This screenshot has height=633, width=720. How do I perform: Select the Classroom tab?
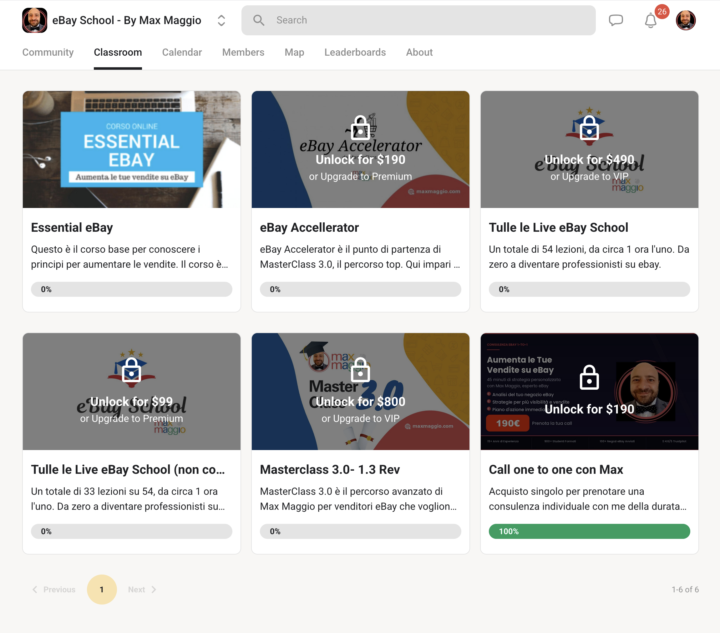pyautogui.click(x=118, y=52)
